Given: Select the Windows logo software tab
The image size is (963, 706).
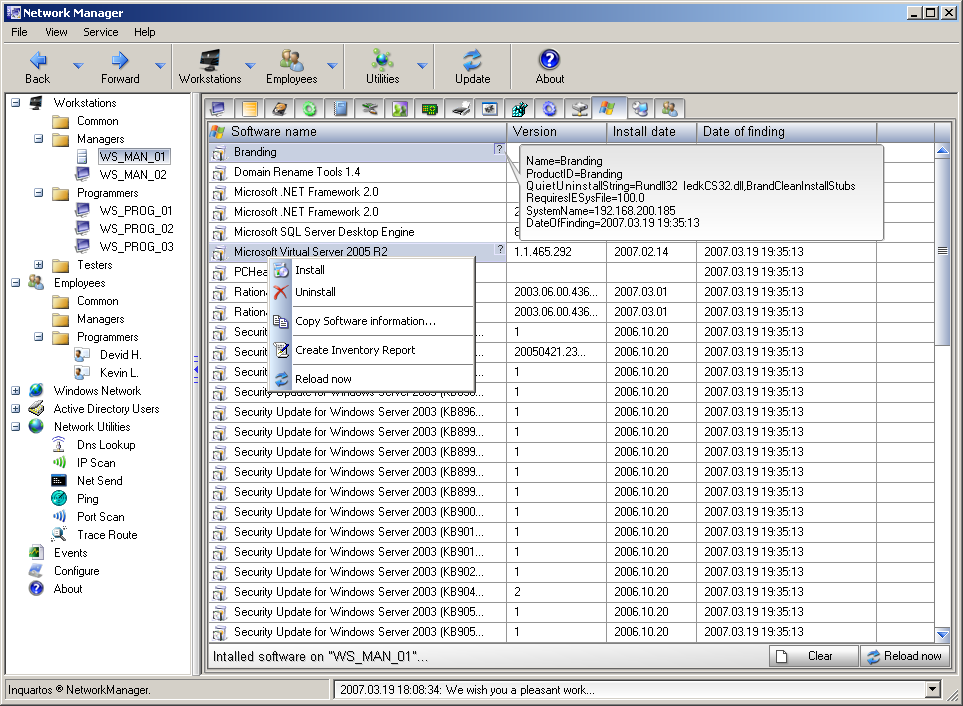Looking at the screenshot, I should (608, 107).
